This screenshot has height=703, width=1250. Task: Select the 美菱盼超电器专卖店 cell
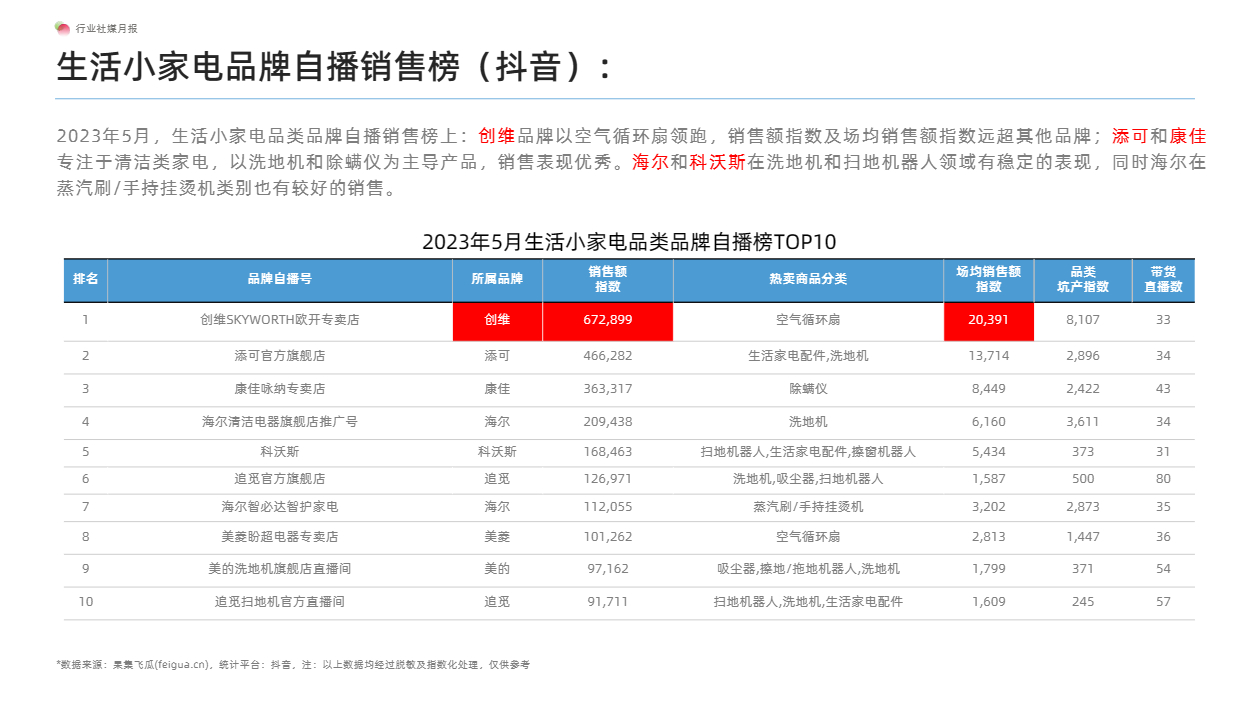point(280,537)
